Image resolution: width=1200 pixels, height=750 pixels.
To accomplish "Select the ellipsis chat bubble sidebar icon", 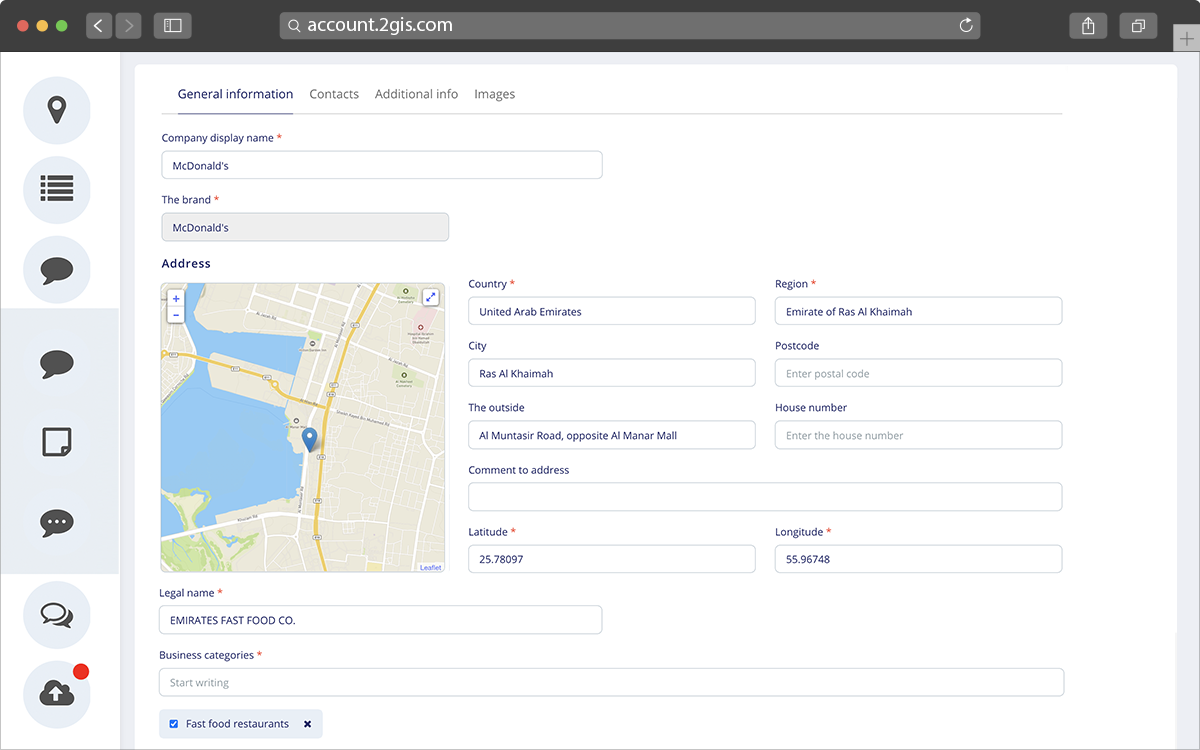I will coord(57,522).
